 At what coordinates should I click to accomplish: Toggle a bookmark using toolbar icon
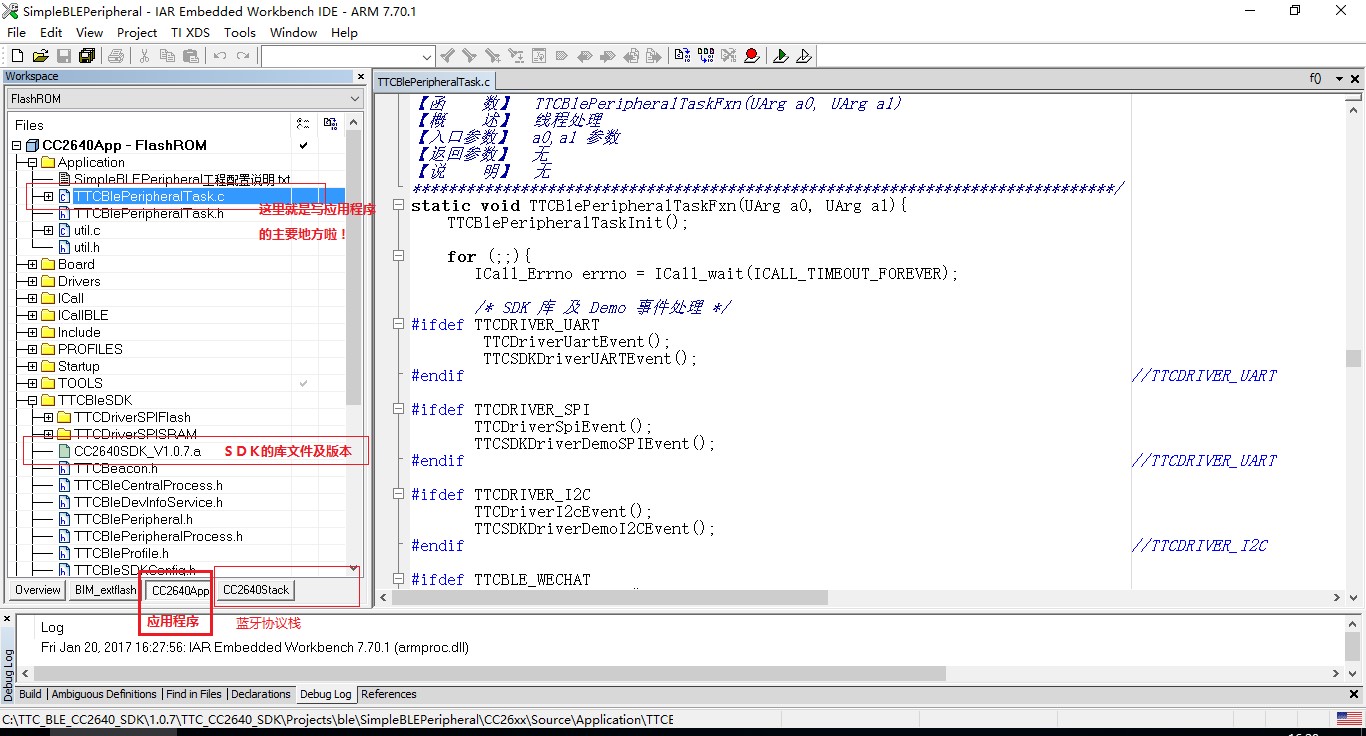coord(562,56)
